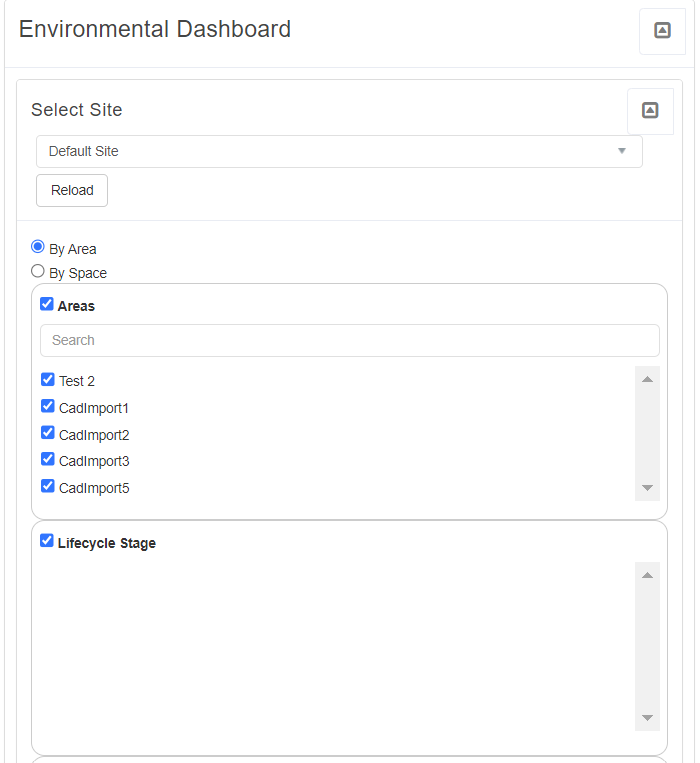Click the Areas list scroll-down arrow
Screen dimensions: 700x763
[x=647, y=488]
